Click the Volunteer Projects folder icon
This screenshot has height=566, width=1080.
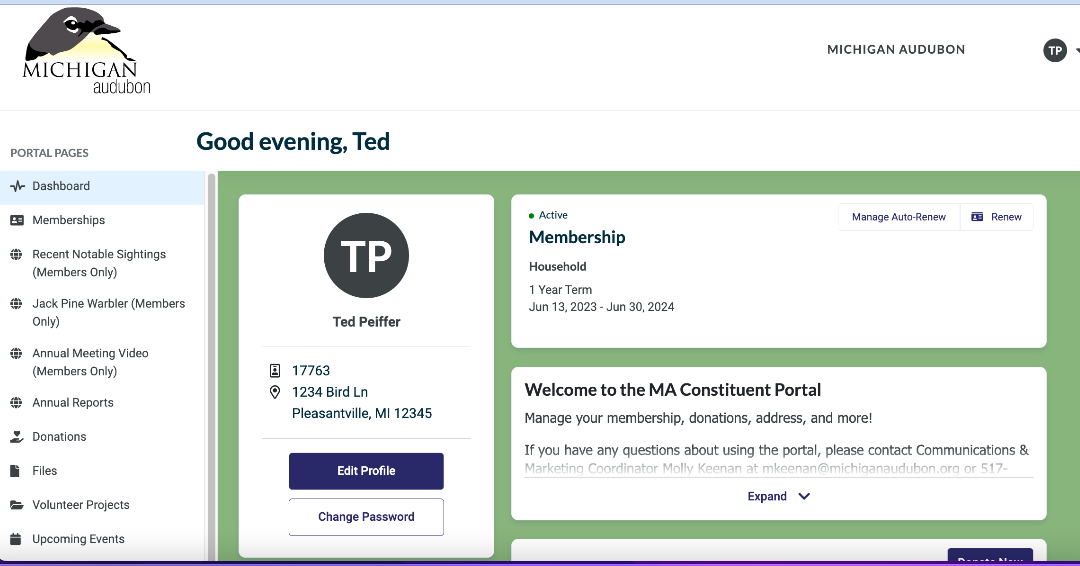click(x=17, y=505)
